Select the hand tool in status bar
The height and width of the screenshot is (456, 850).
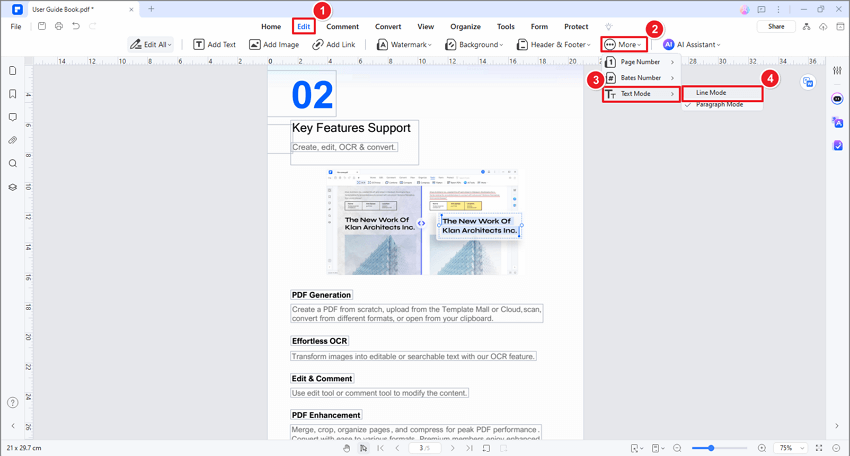click(x=346, y=448)
